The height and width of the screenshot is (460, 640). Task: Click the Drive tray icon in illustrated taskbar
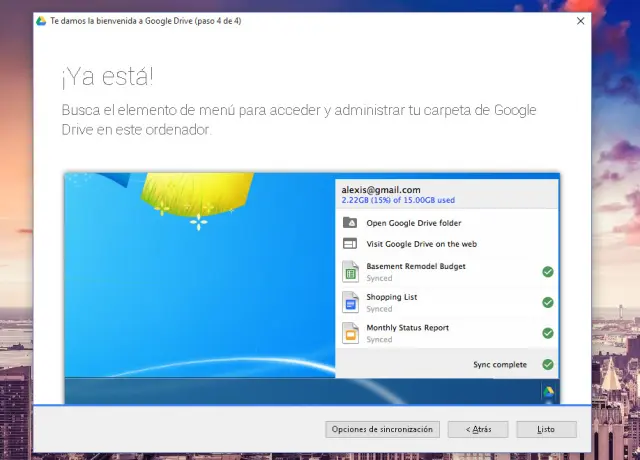(x=548, y=392)
